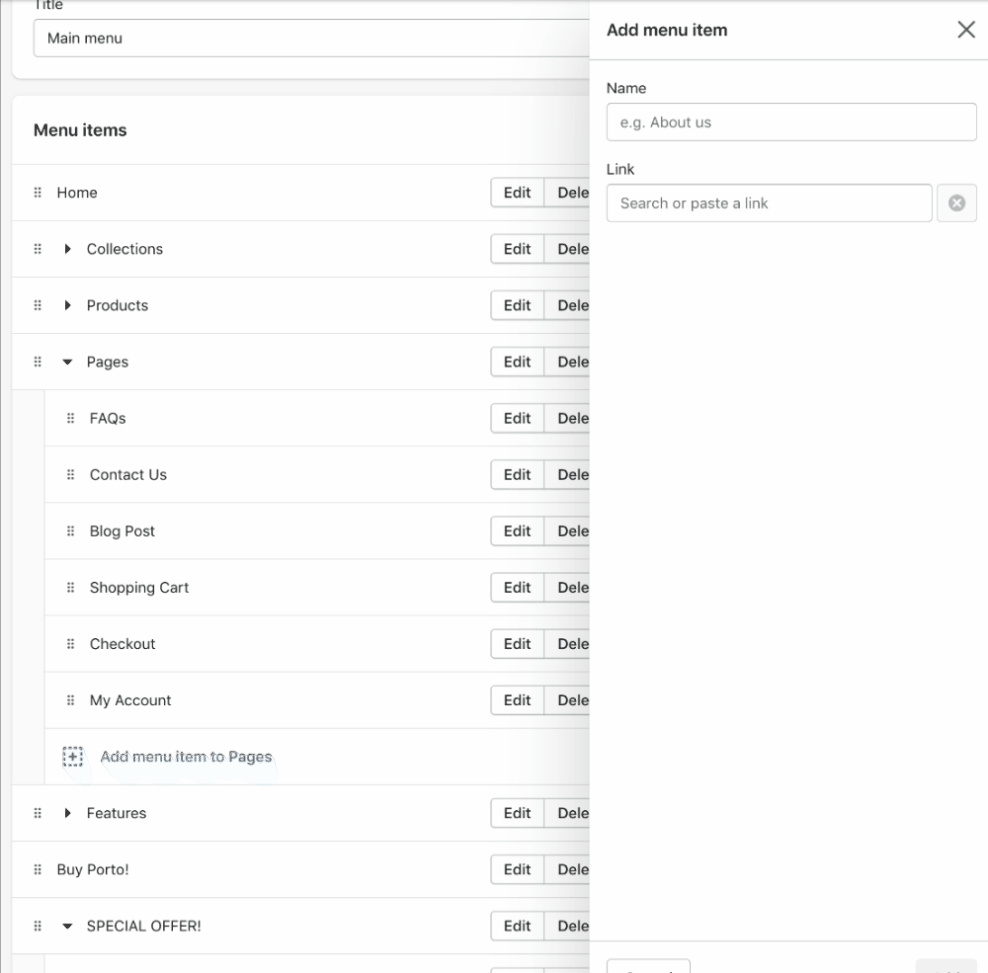The width and height of the screenshot is (988, 973).
Task: Expand the Collections menu item
Action: coord(68,249)
